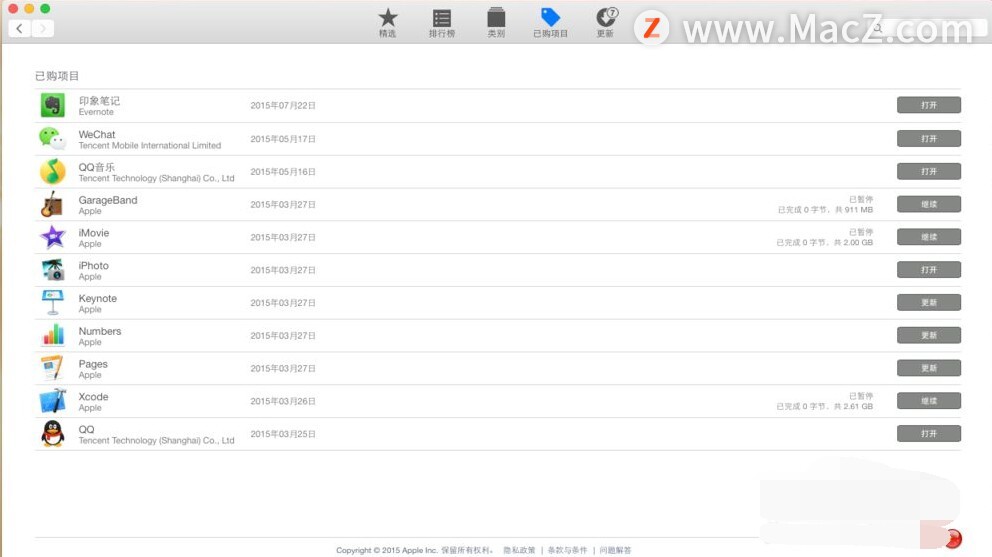The height and width of the screenshot is (557, 992).
Task: Click the QQ音乐 app title
Action: (97, 167)
